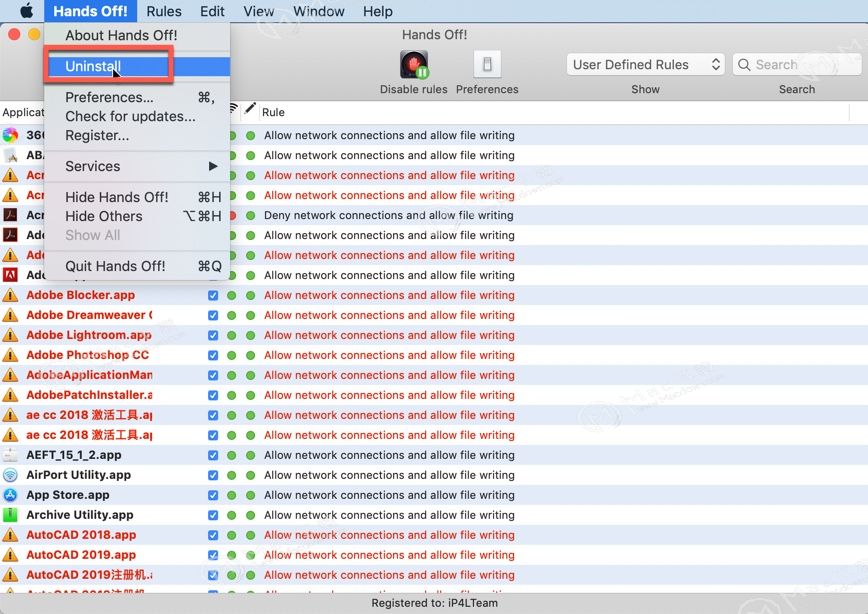Open Preferences… from the menu

(137, 97)
